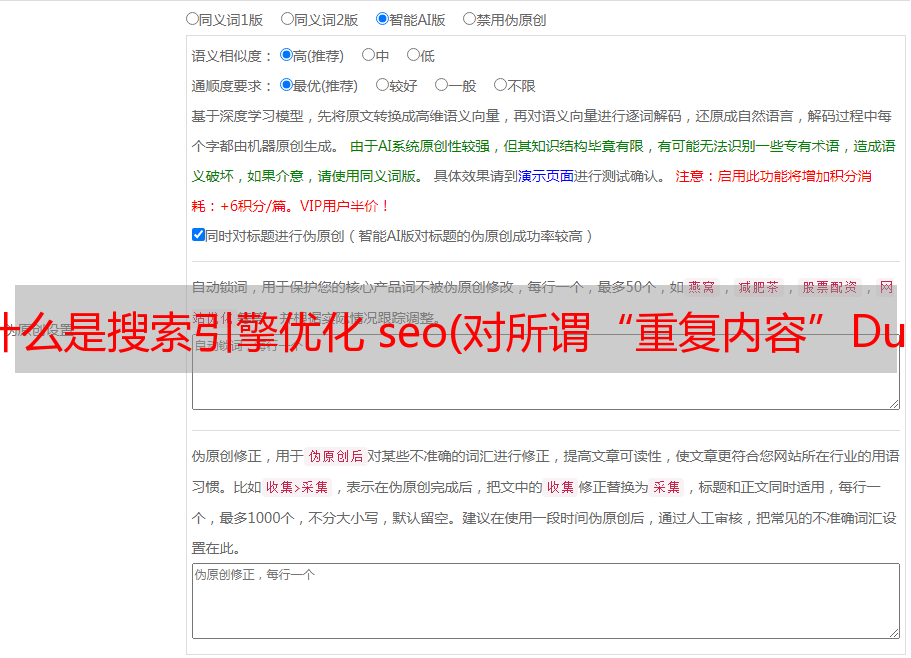Click the 伪原创后 highlighted tag
This screenshot has width=911, height=658.
point(336,456)
